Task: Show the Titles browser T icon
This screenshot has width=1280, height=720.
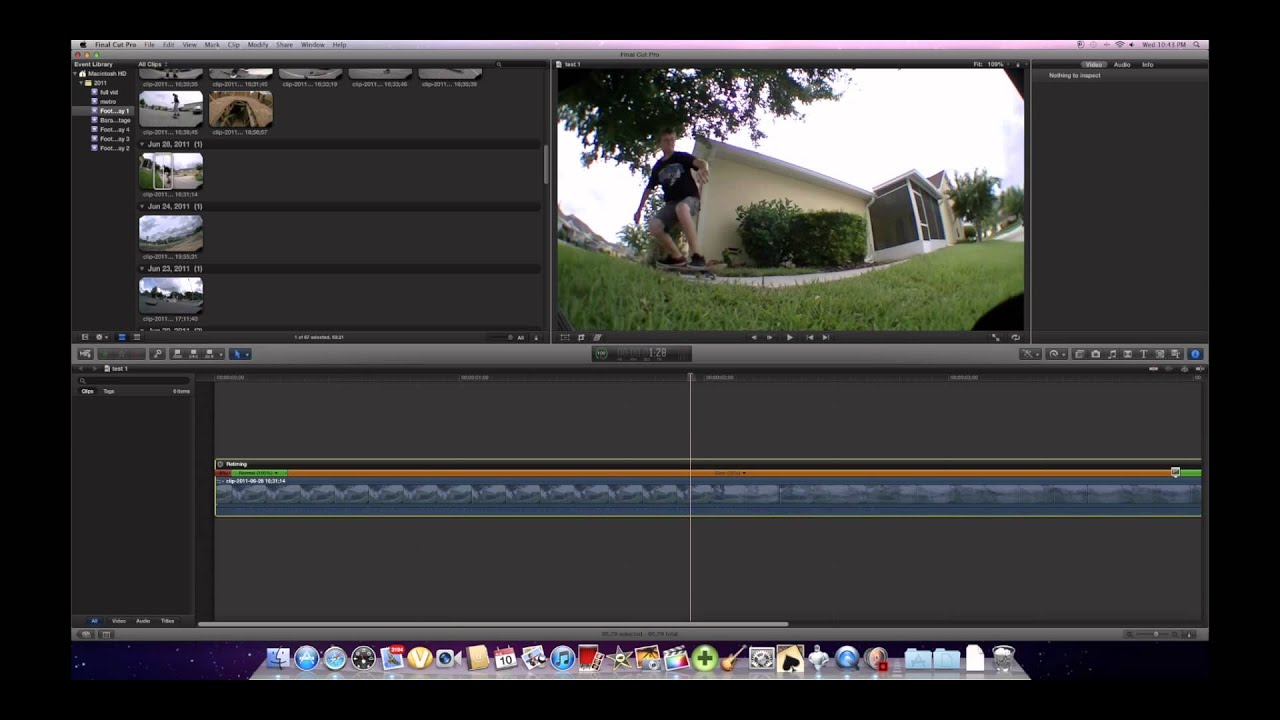Action: (1143, 354)
